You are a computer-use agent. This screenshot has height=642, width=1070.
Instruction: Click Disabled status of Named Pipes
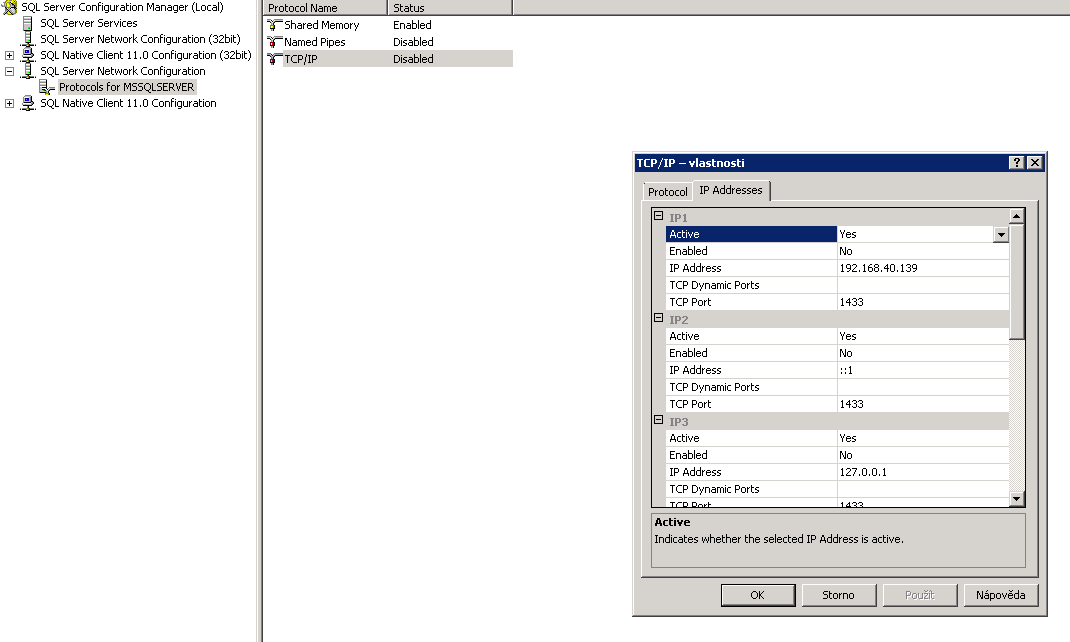click(413, 42)
